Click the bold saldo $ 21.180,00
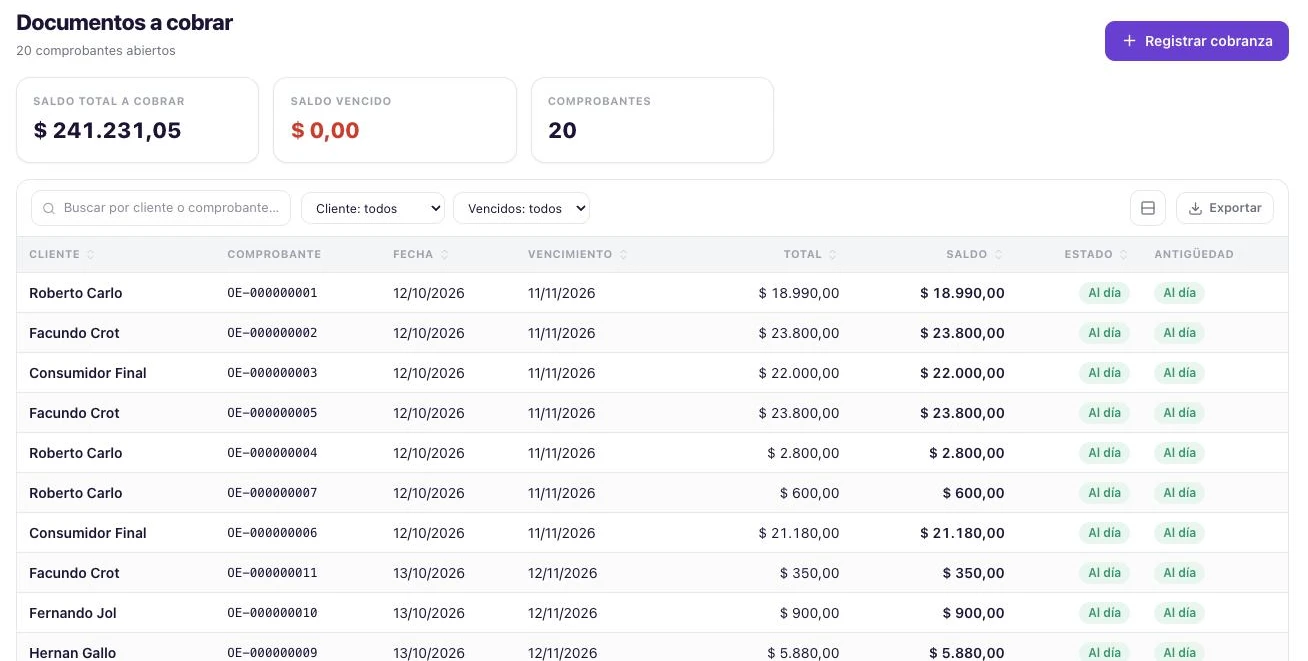 [963, 533]
